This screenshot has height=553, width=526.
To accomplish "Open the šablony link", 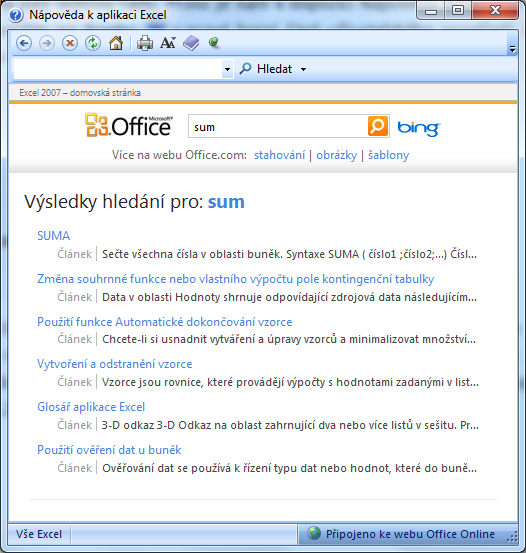I will pos(388,155).
